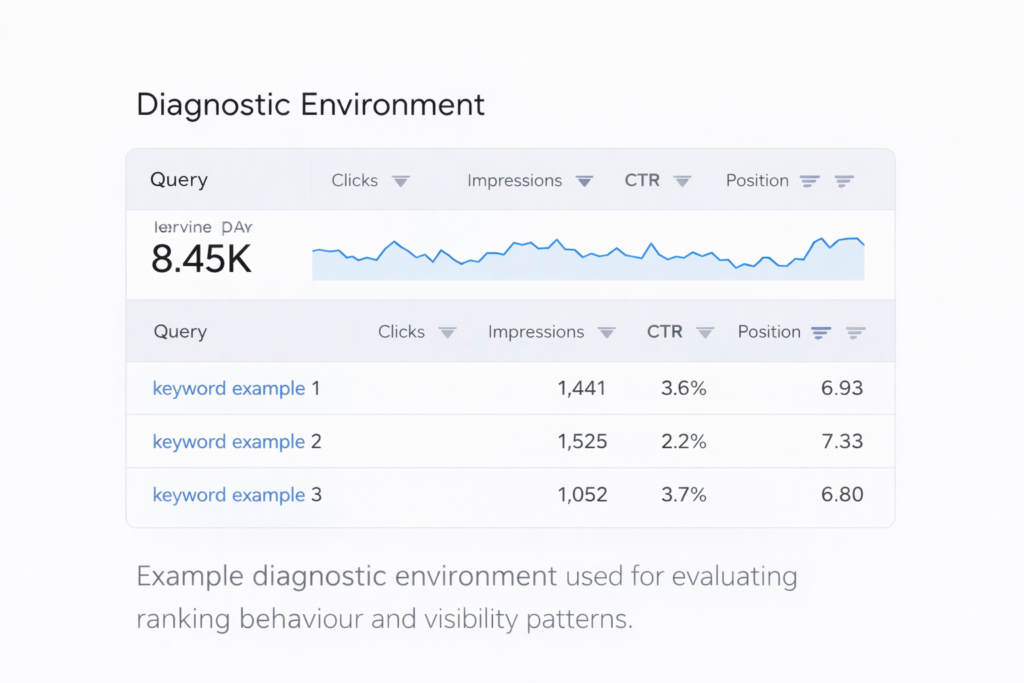Open the keyword example 2 link
The width and height of the screenshot is (1024, 683).
point(228,441)
